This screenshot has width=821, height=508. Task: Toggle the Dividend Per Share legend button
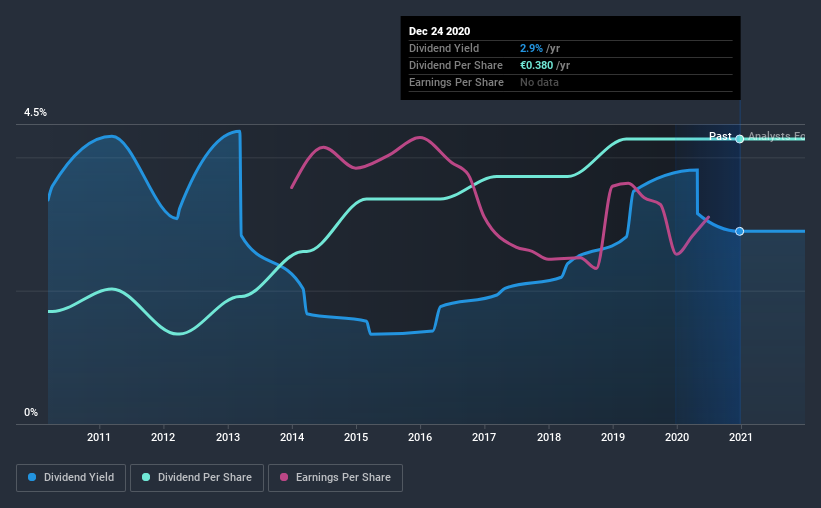tap(197, 478)
